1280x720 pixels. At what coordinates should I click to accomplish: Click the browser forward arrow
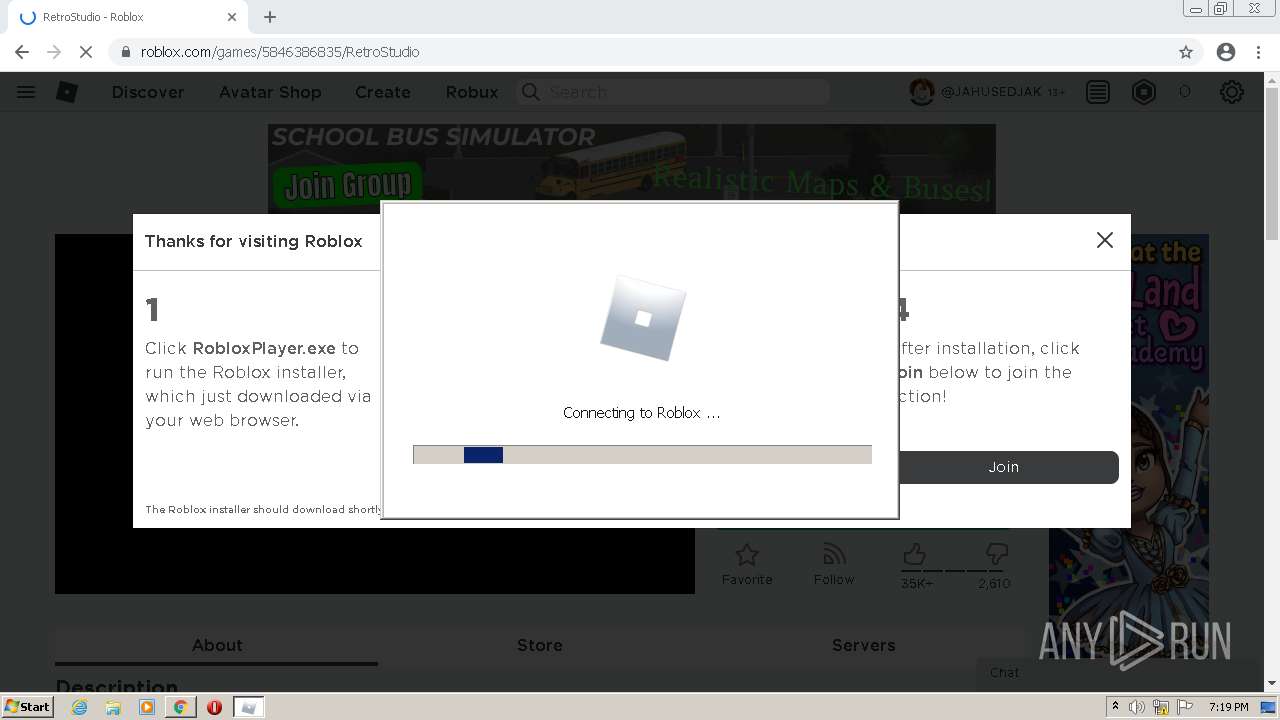[54, 52]
